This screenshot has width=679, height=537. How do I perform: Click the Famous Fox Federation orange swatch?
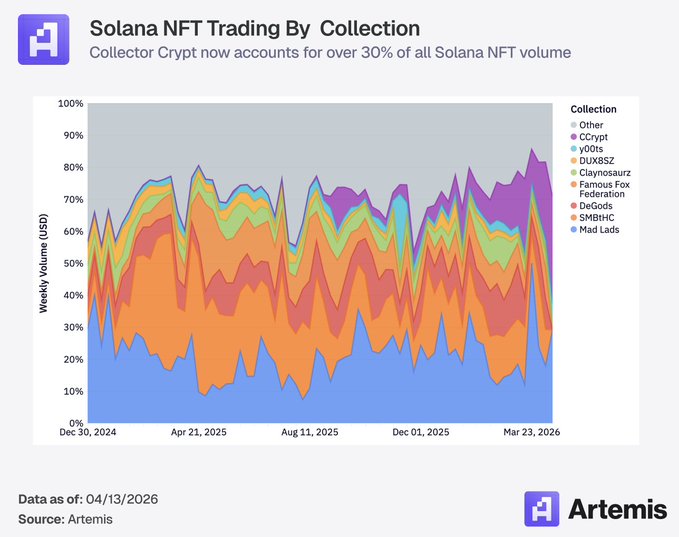(573, 185)
